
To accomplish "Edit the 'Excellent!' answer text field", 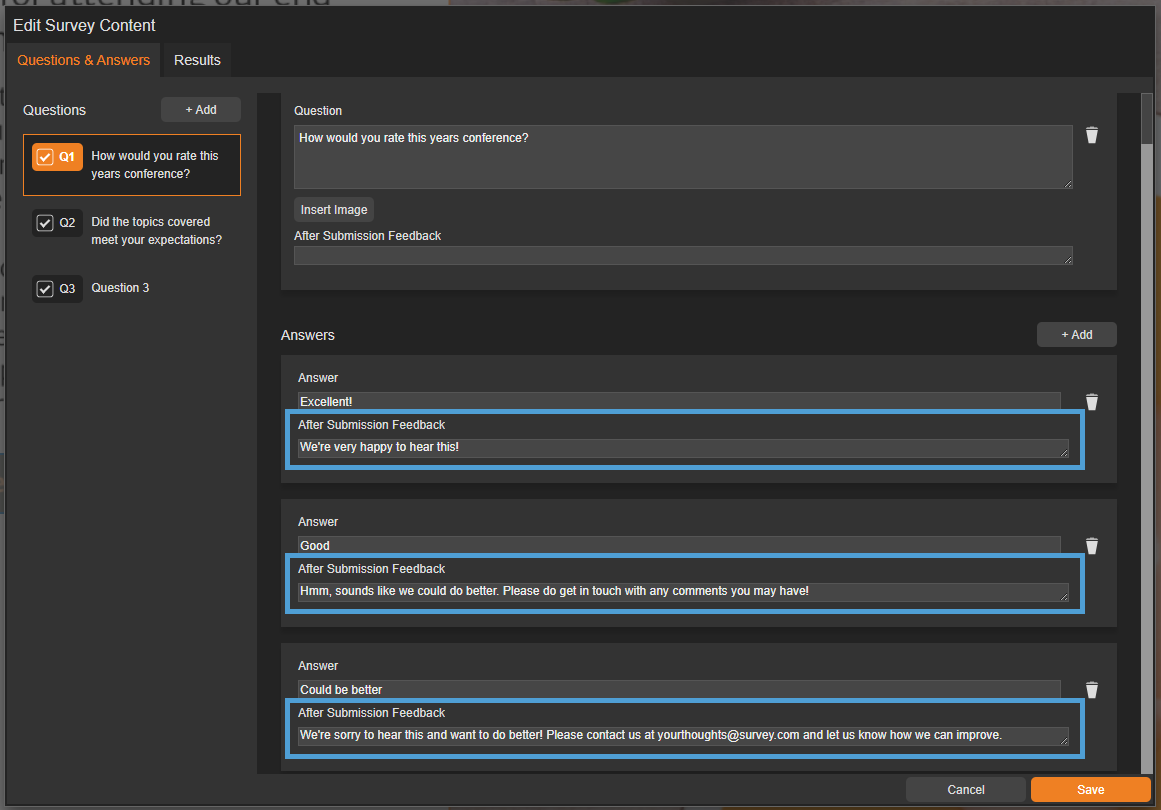I will coord(678,401).
